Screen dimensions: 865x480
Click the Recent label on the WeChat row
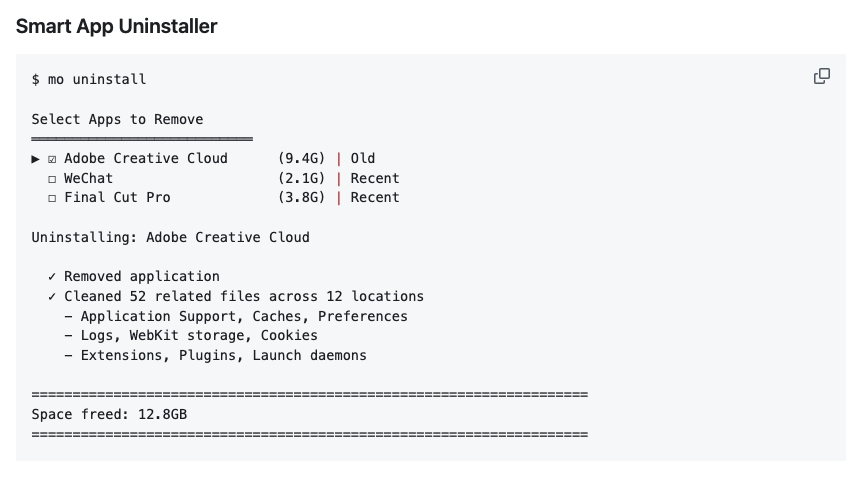(375, 178)
